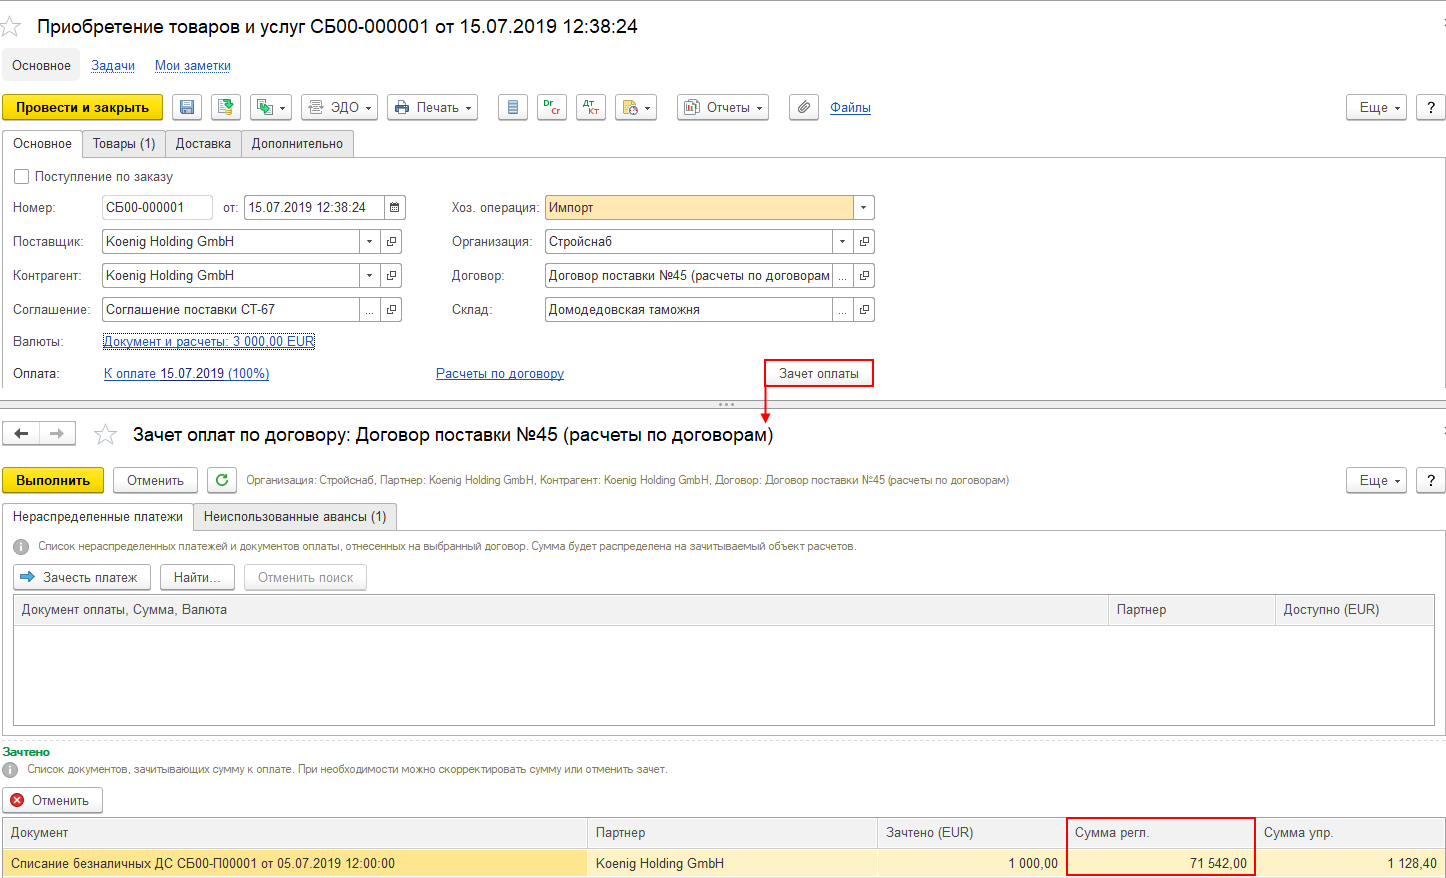1446x878 pixels.
Task: Click the calendar icon beside date field
Action: (x=395, y=208)
